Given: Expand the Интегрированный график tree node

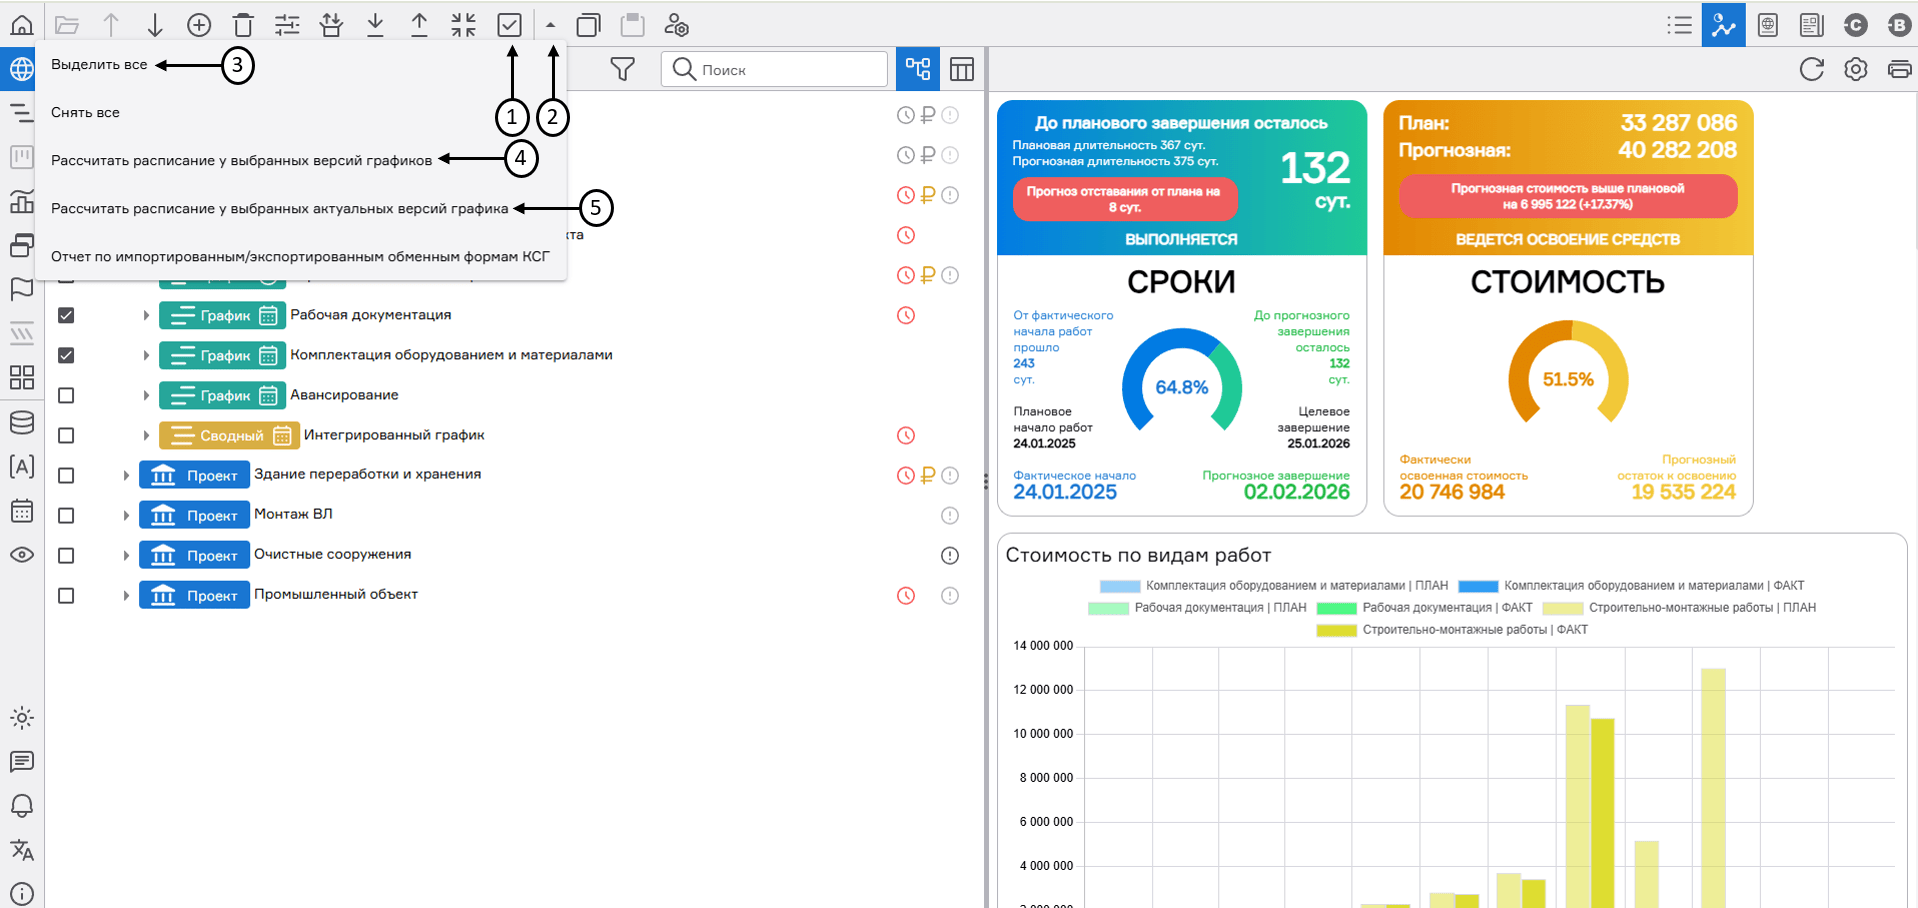Looking at the screenshot, I should [x=146, y=435].
